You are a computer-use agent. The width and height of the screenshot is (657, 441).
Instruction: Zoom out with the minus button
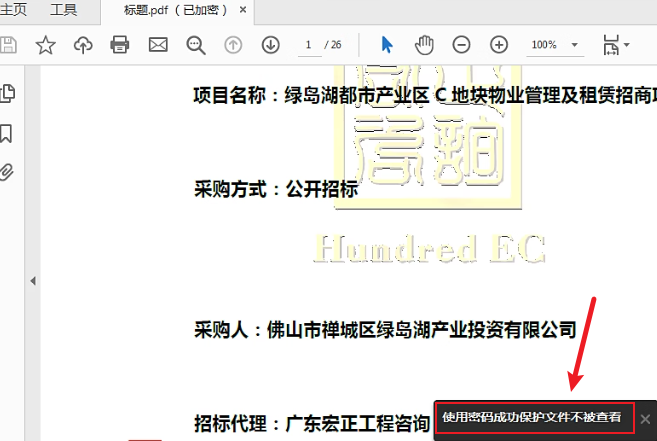tap(461, 45)
